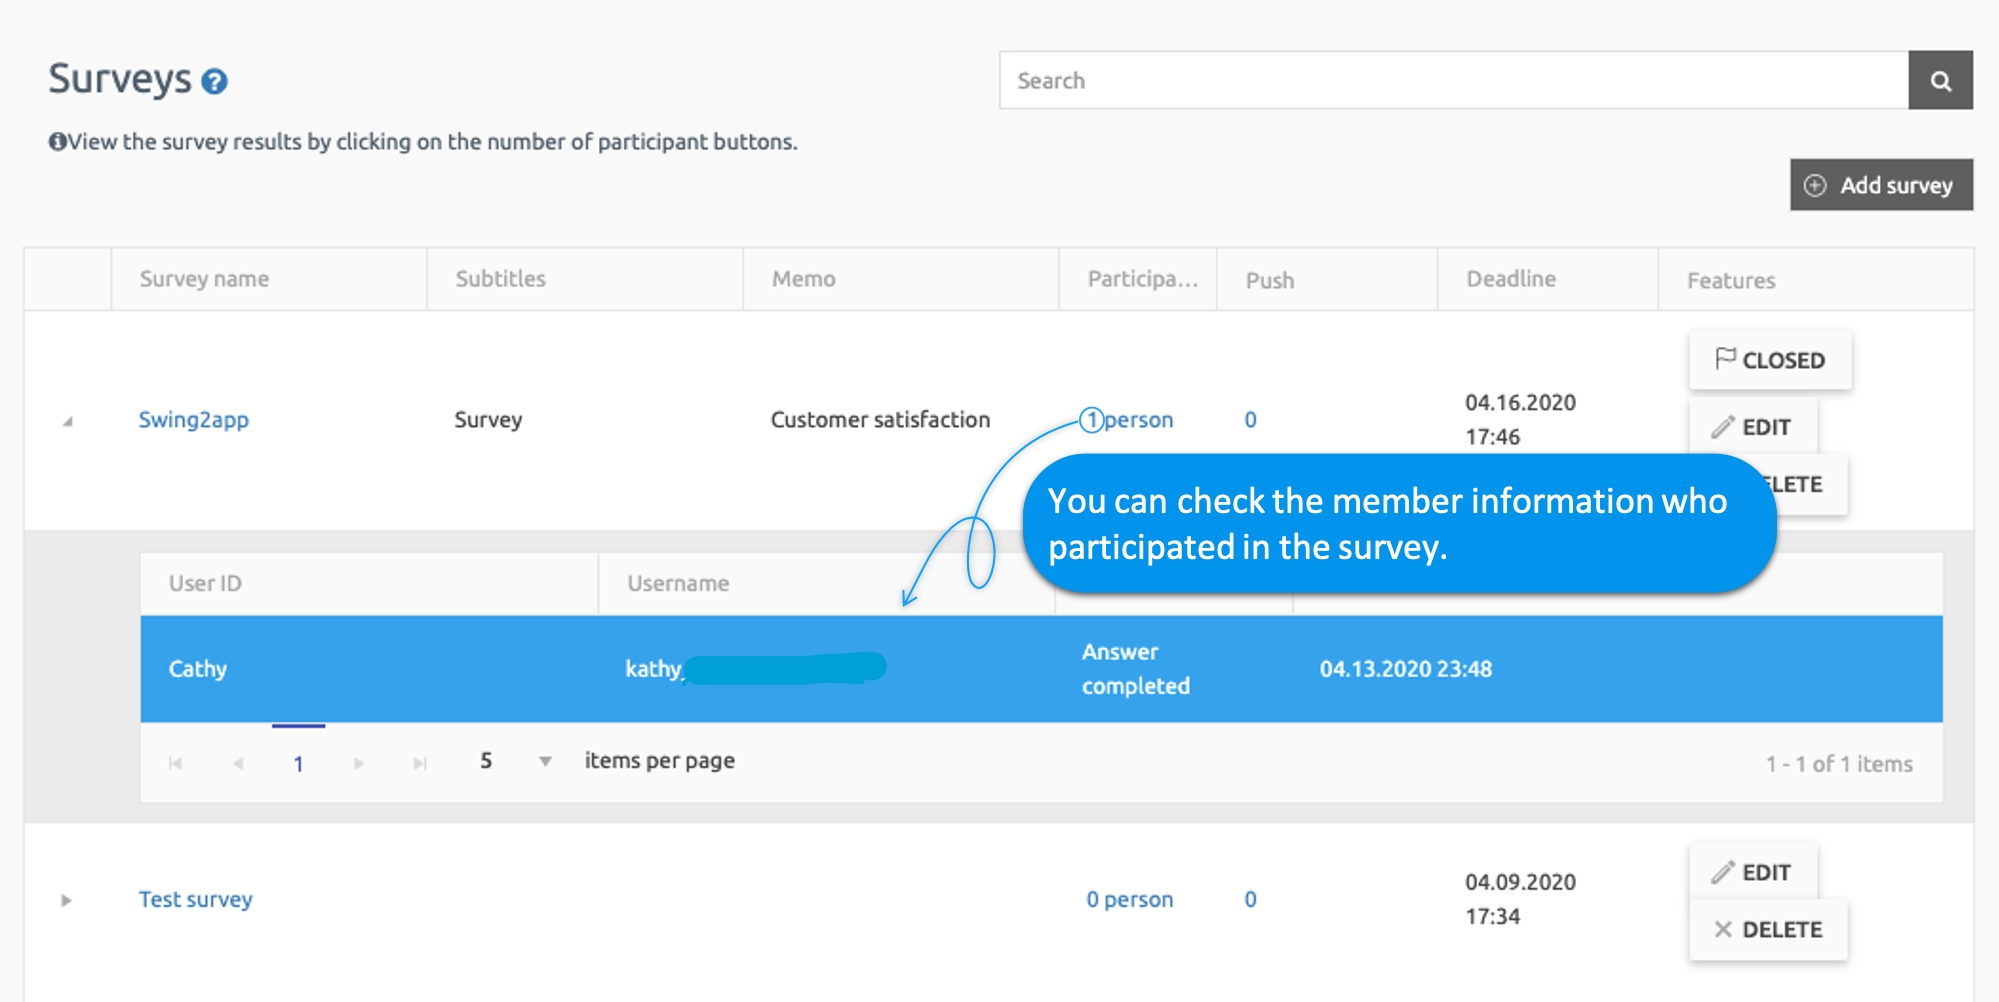View Test survey 0 person participants

click(1130, 900)
